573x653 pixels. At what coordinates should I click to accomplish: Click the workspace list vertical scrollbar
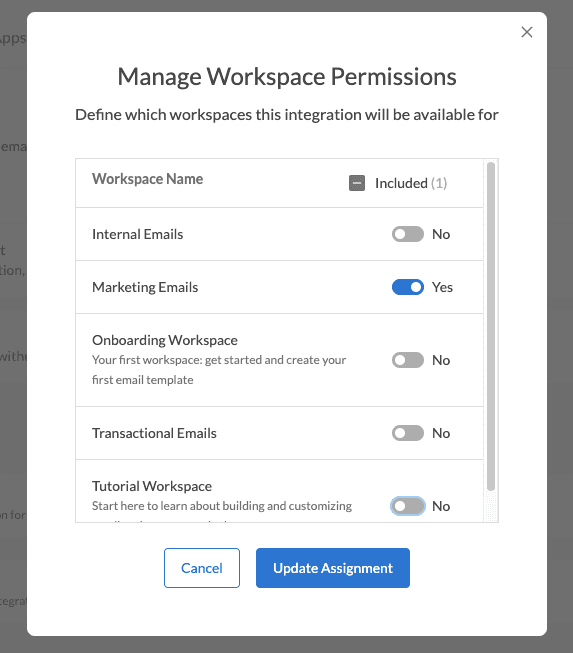491,326
